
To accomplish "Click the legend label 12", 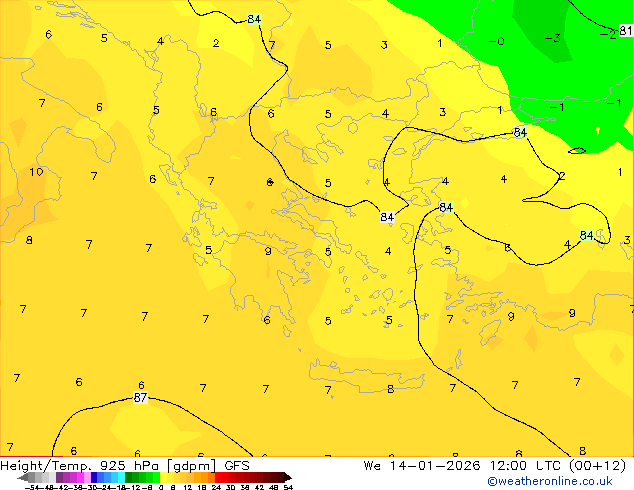I will click(188, 487).
